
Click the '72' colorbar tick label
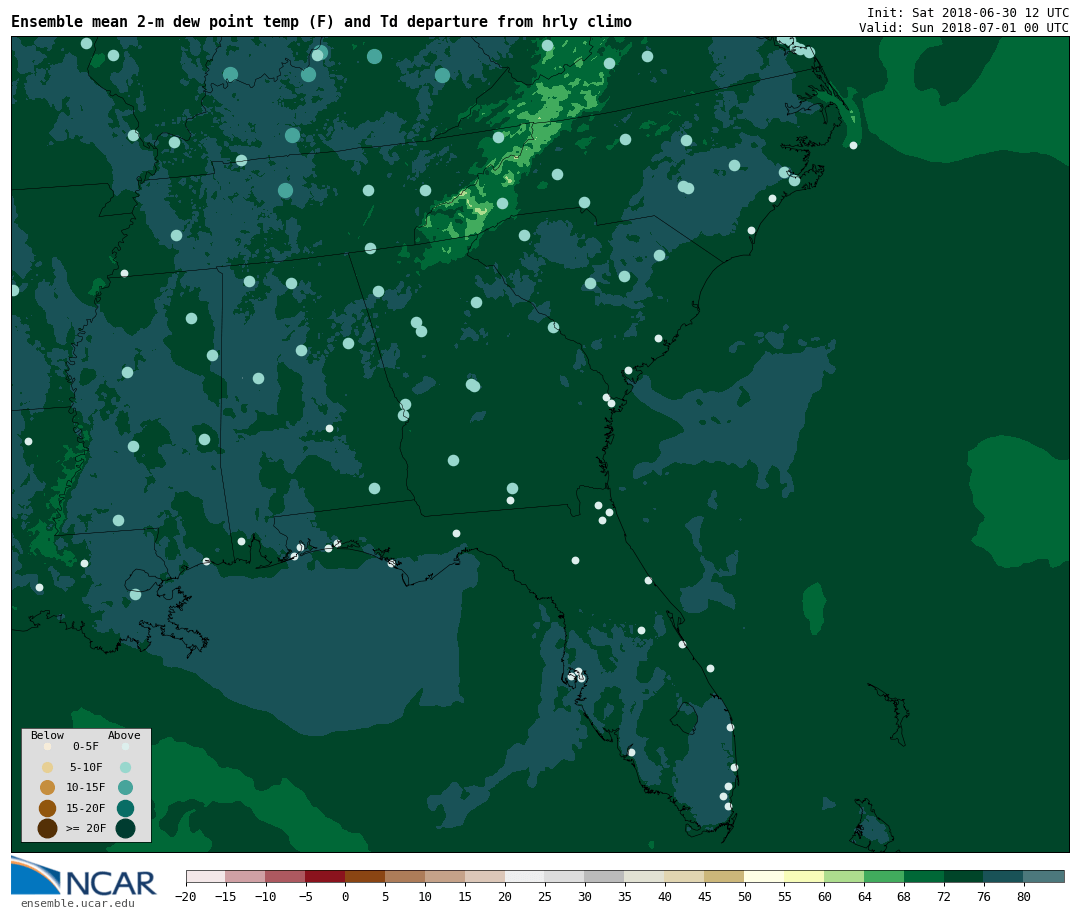pos(945,896)
